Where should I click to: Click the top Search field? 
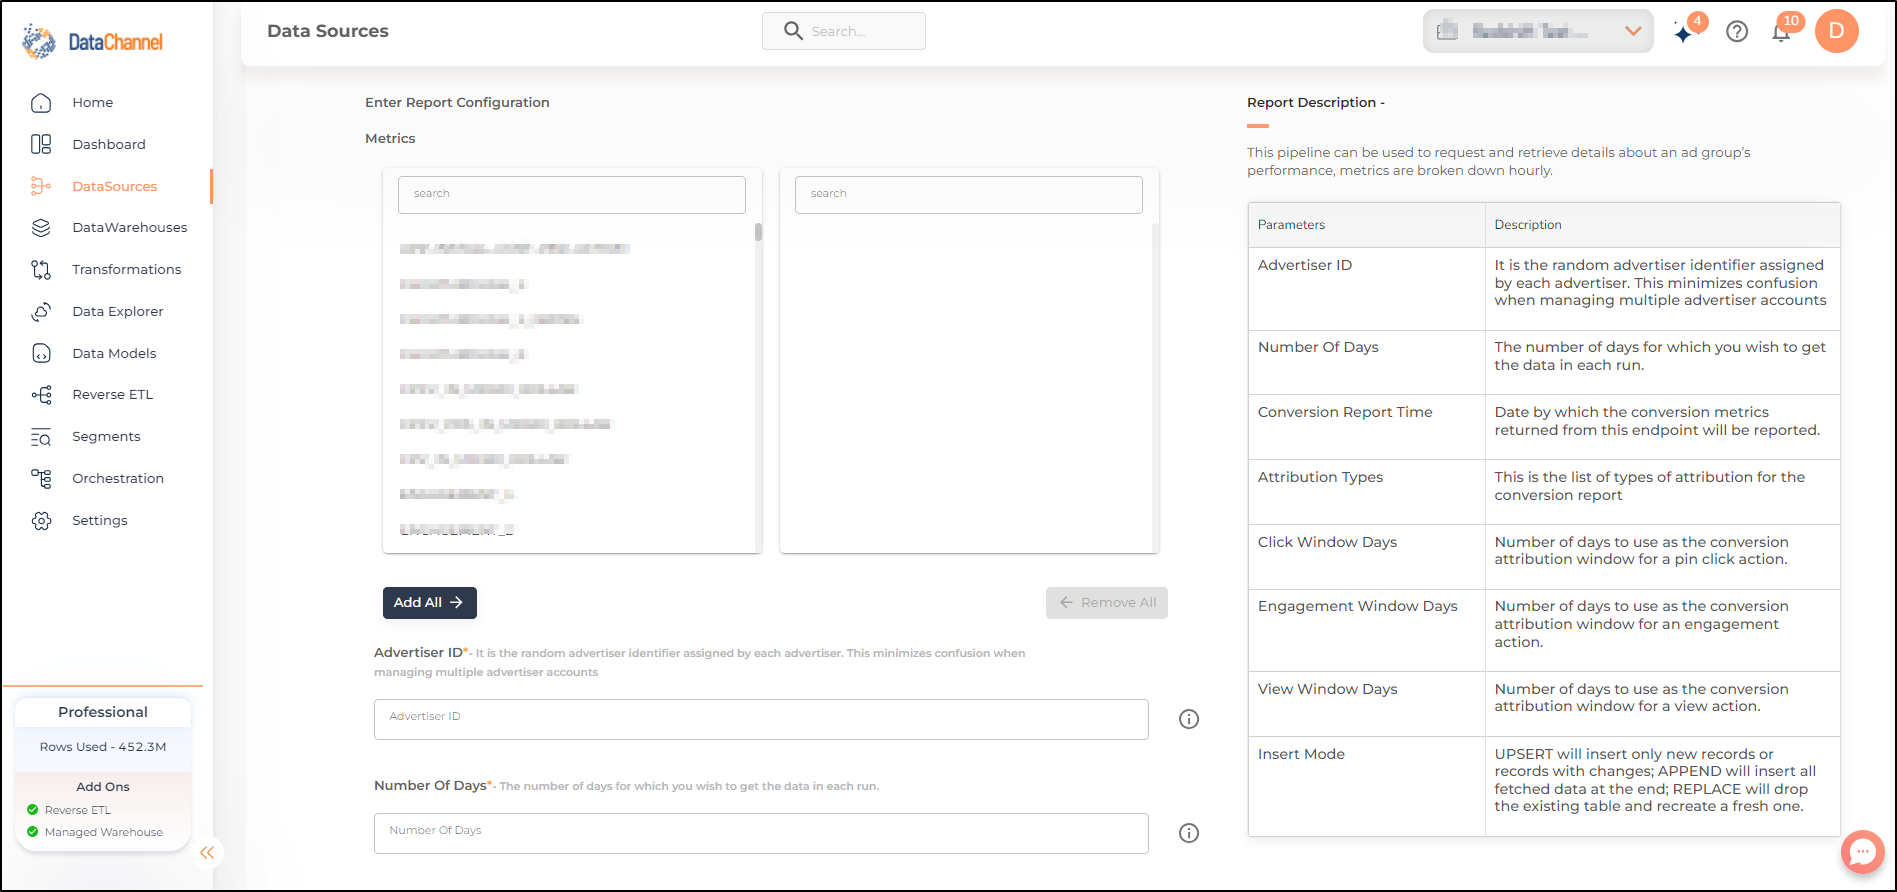coord(844,31)
